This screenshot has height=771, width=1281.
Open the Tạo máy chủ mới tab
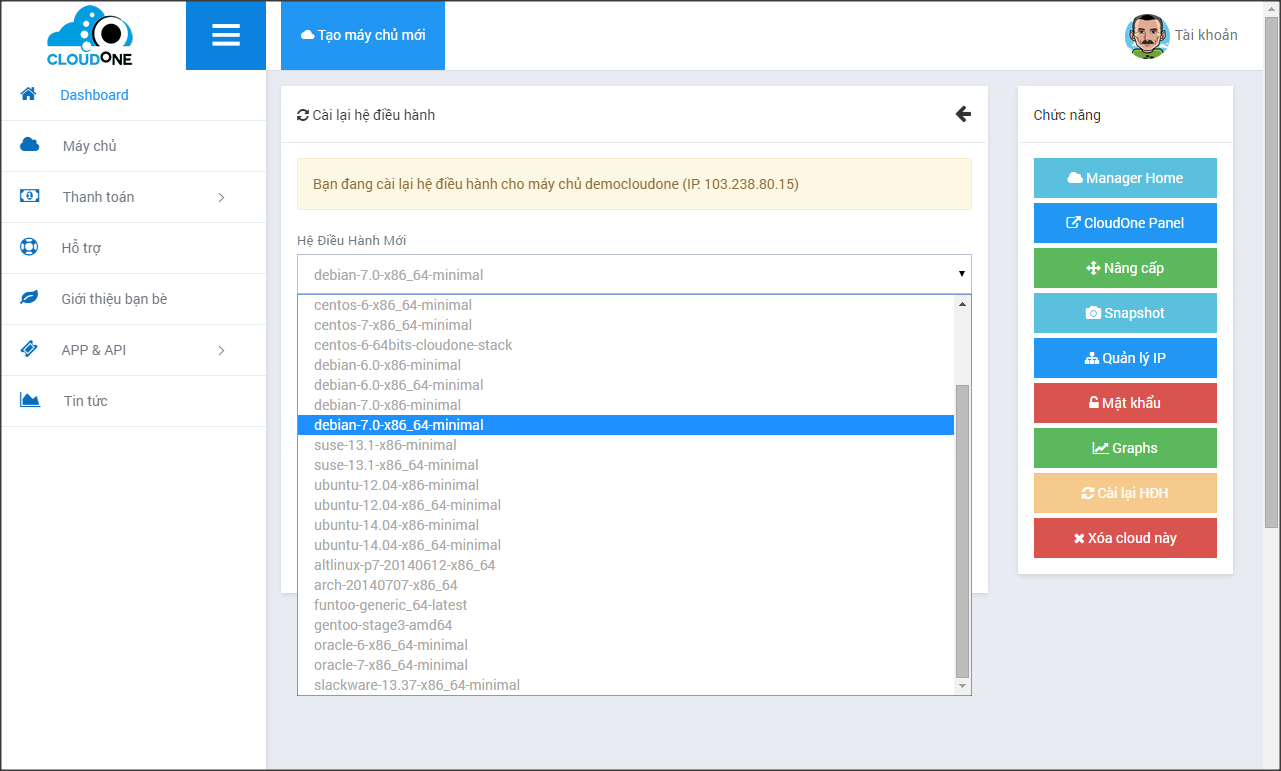(363, 35)
